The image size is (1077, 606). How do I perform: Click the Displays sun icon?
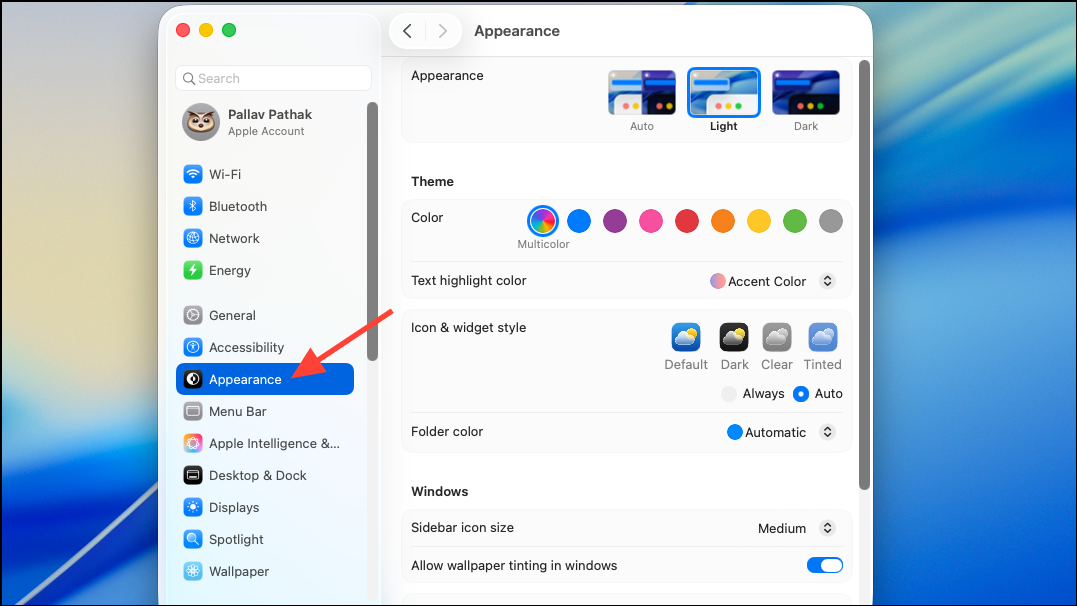point(193,507)
